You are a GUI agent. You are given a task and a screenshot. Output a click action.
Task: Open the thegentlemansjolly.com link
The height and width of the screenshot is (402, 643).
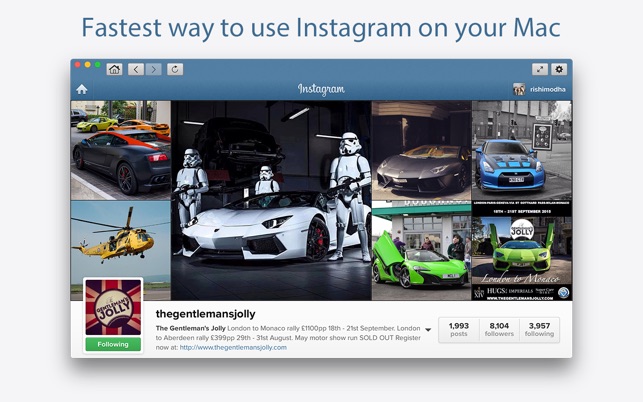click(x=233, y=347)
